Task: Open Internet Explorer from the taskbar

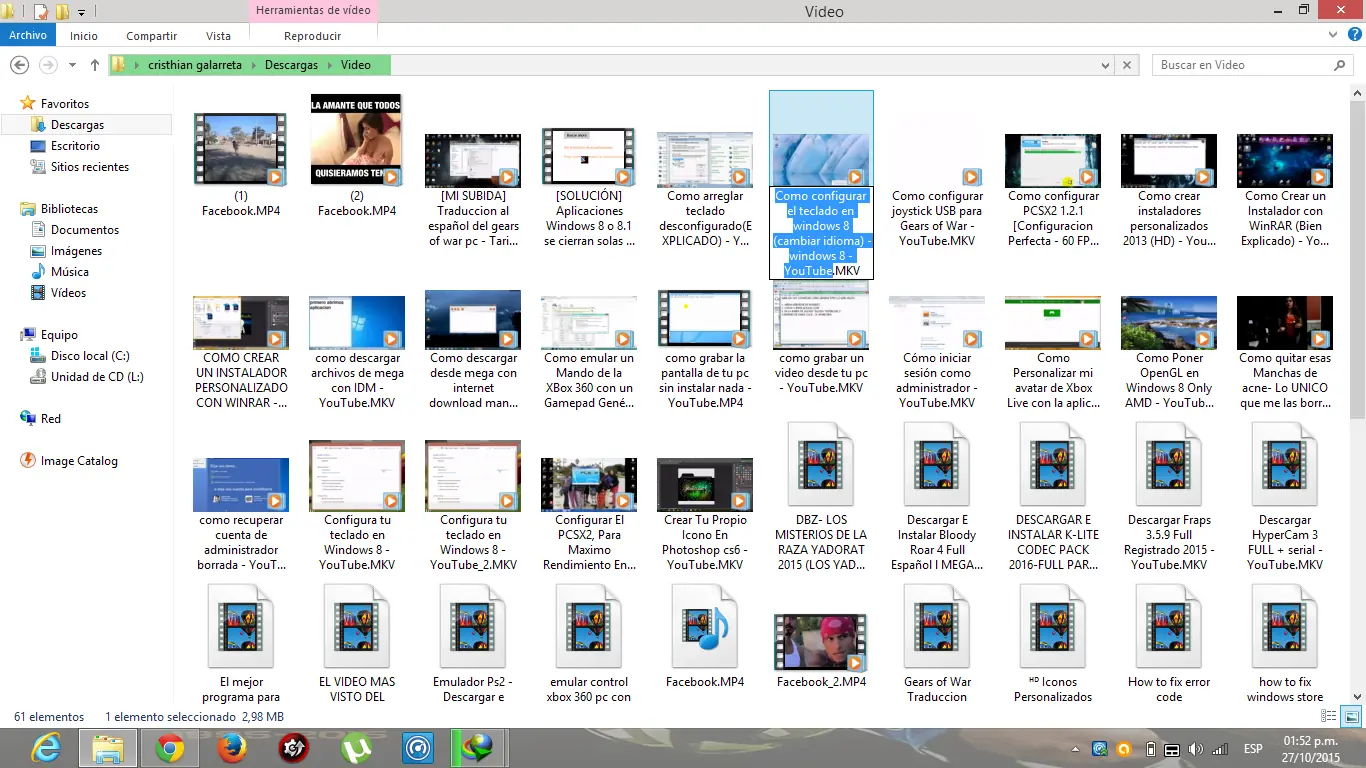Action: point(46,748)
